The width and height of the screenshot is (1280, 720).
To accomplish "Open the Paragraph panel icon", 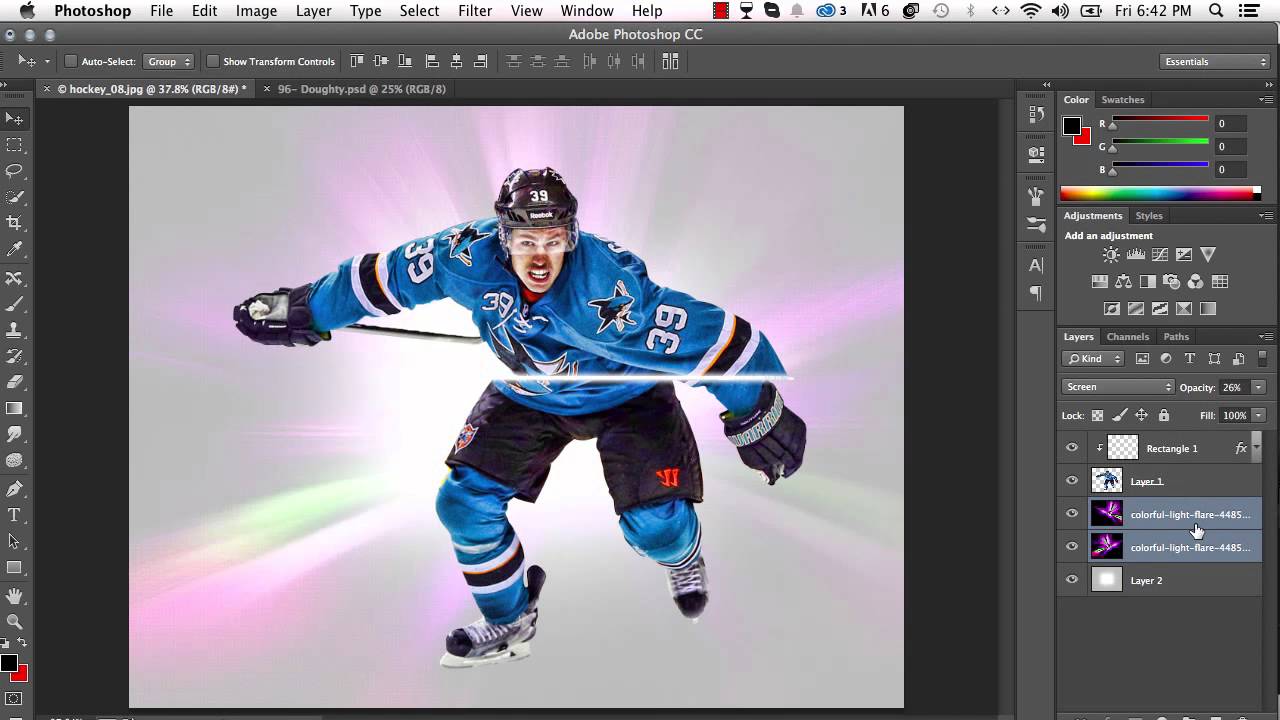I will pyautogui.click(x=1036, y=293).
